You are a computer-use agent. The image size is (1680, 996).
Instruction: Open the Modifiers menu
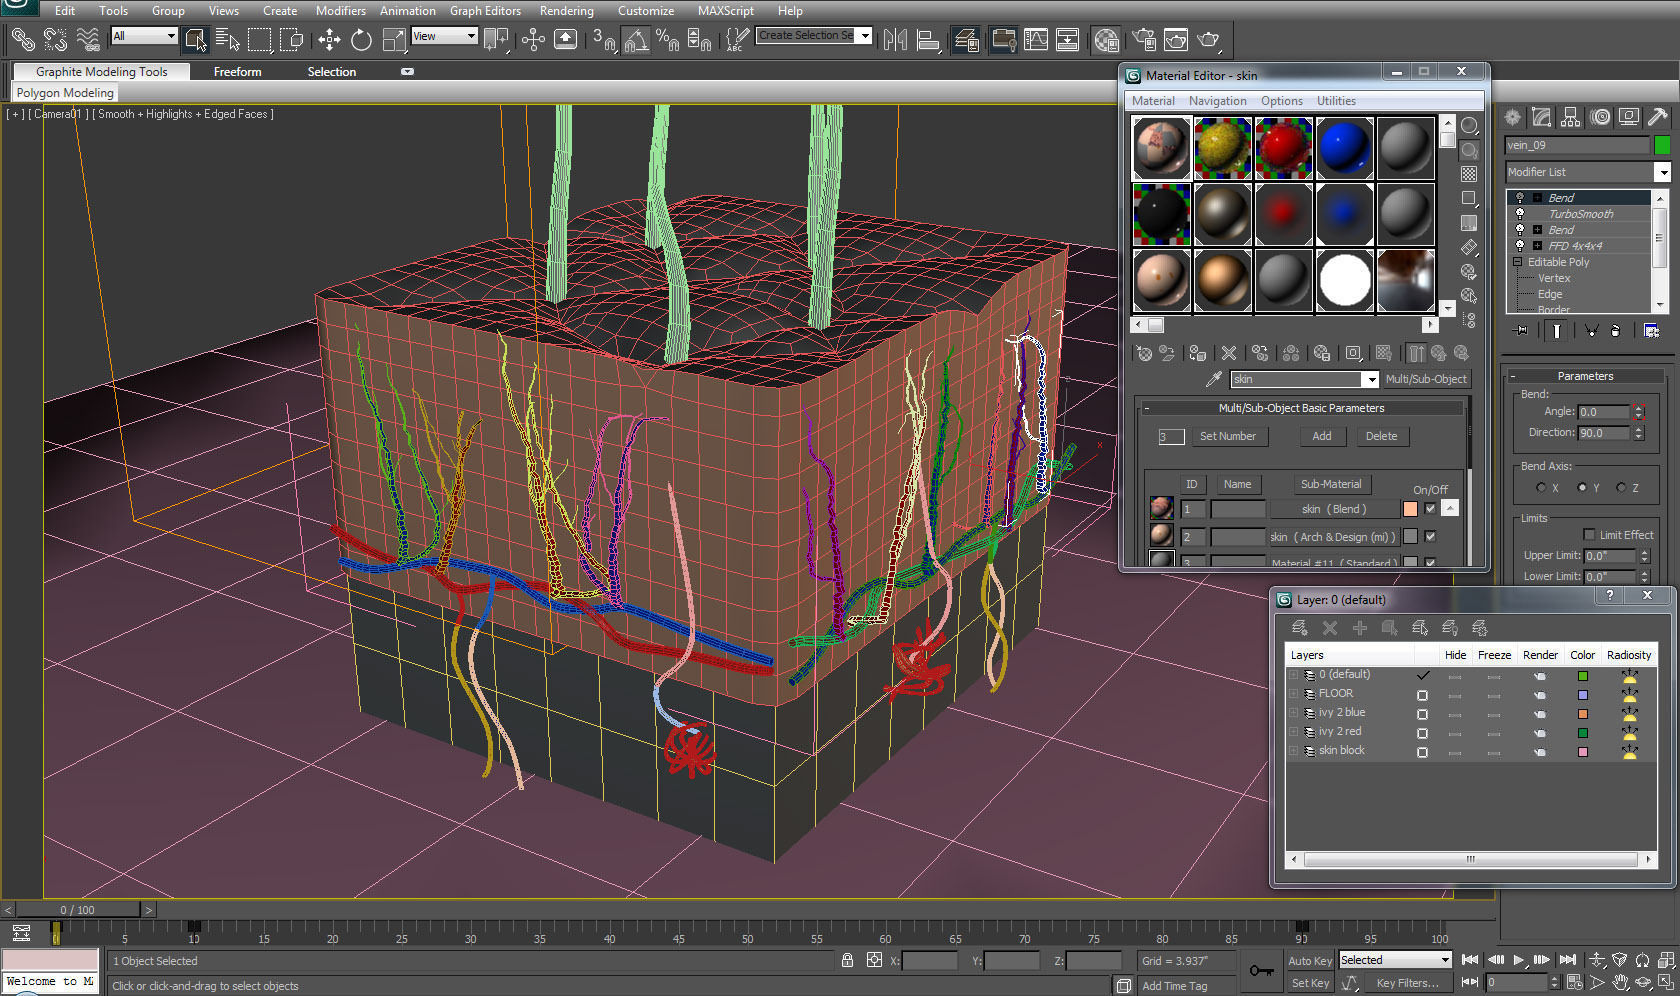(341, 11)
